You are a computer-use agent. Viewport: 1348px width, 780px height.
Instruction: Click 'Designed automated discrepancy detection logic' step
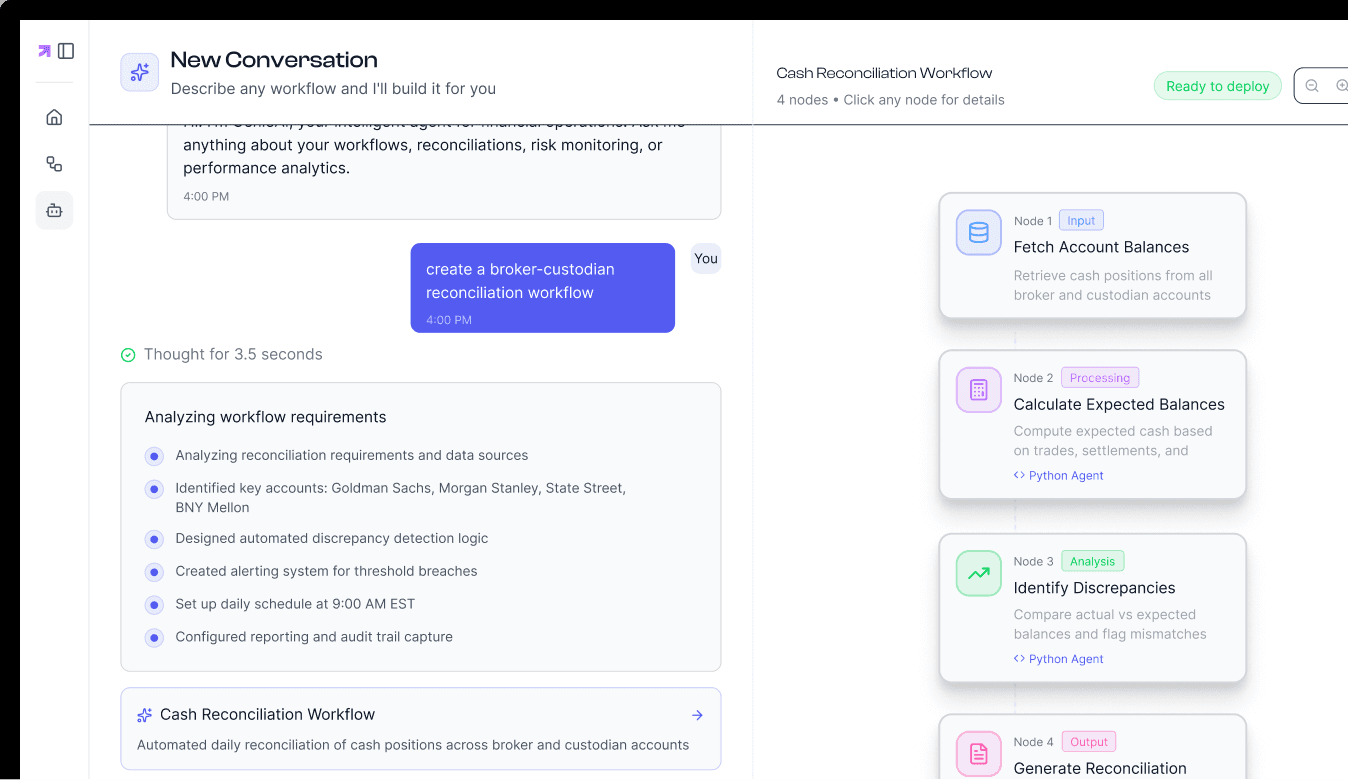331,538
